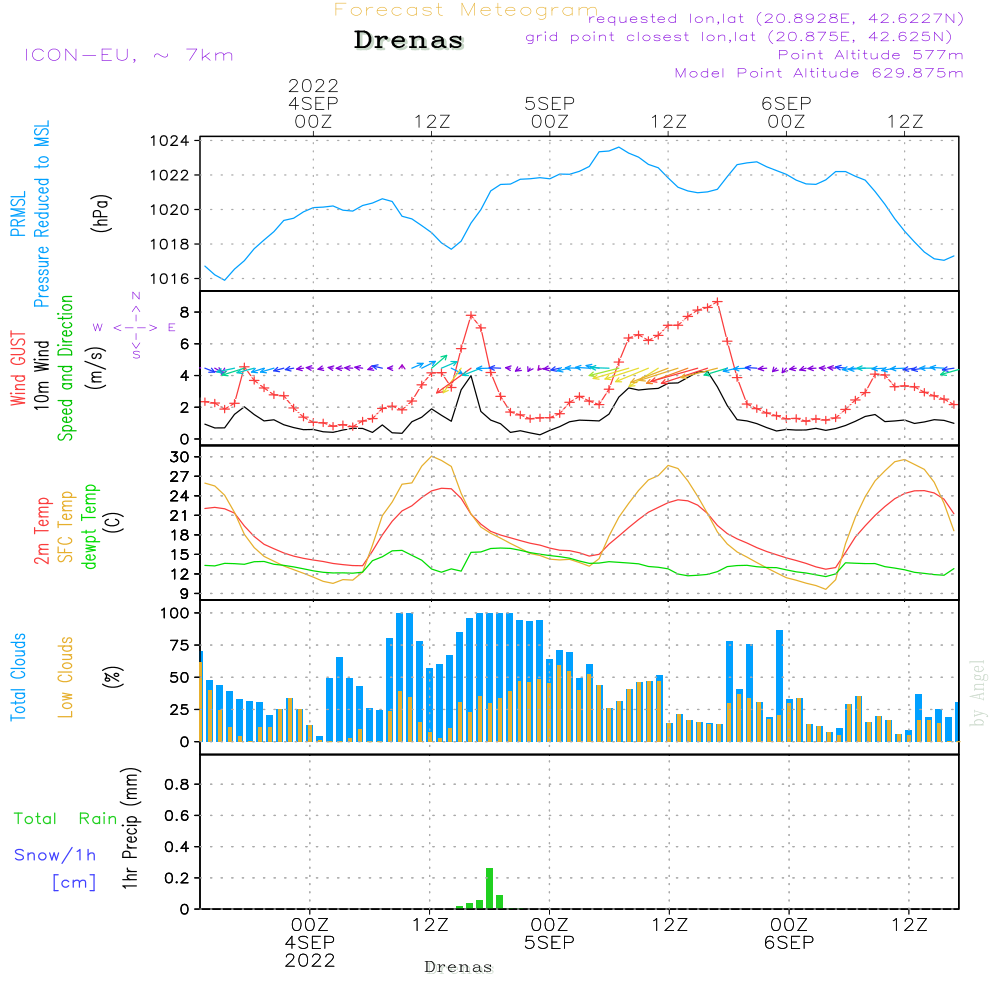
Task: Click the 1024 pressure axis value
Action: [x=170, y=141]
